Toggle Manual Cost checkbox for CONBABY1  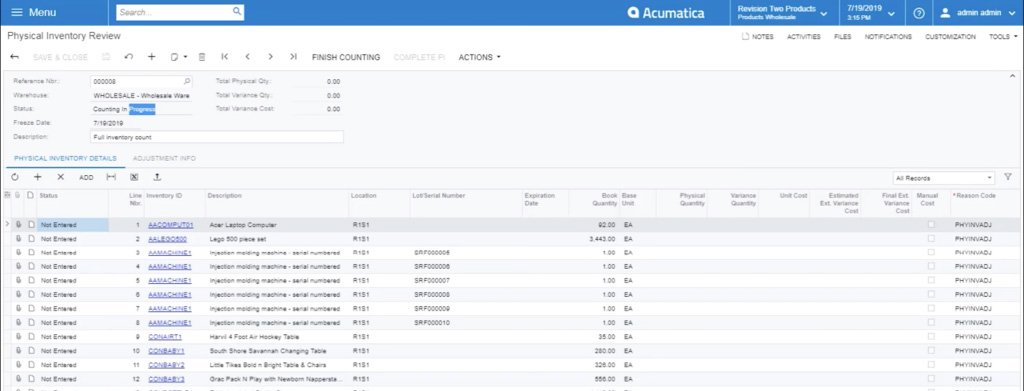(931, 351)
